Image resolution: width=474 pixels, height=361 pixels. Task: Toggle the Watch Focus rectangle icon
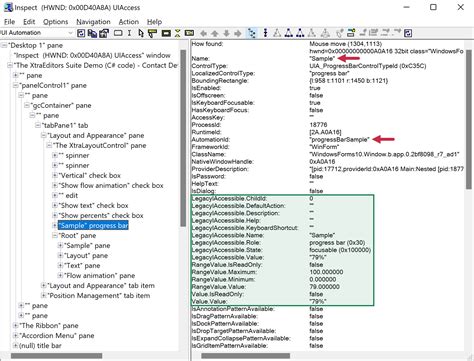coord(118,33)
